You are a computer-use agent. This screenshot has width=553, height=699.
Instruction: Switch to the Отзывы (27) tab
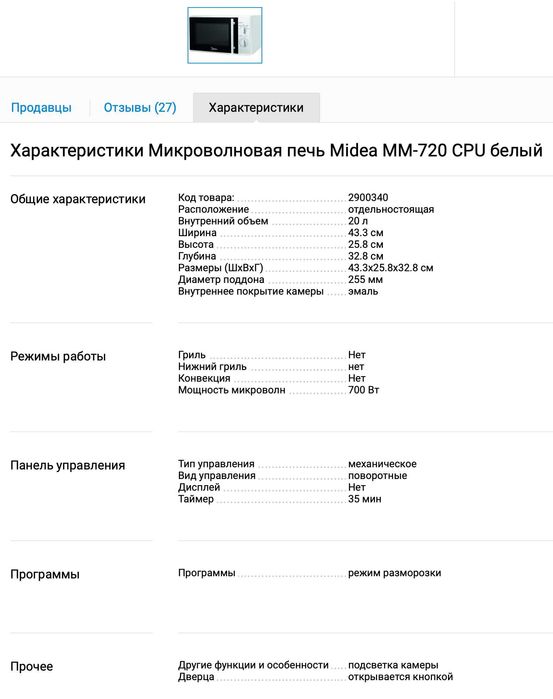(140, 107)
